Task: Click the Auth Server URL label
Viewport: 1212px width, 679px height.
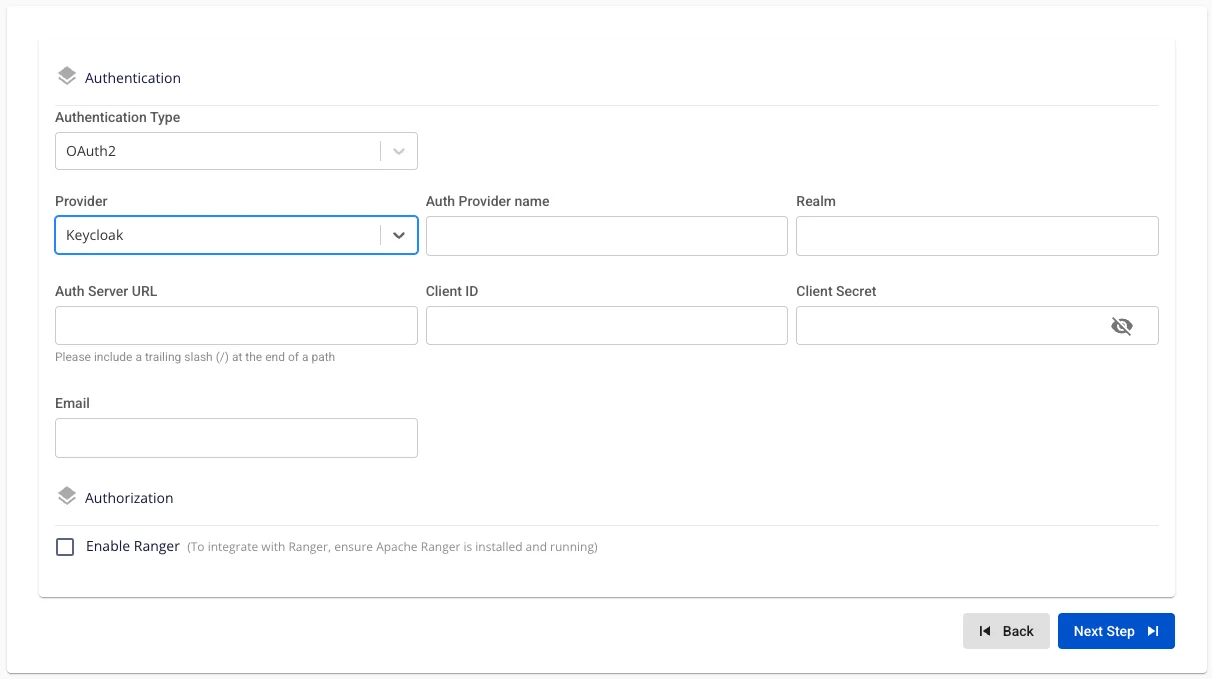Action: point(106,291)
